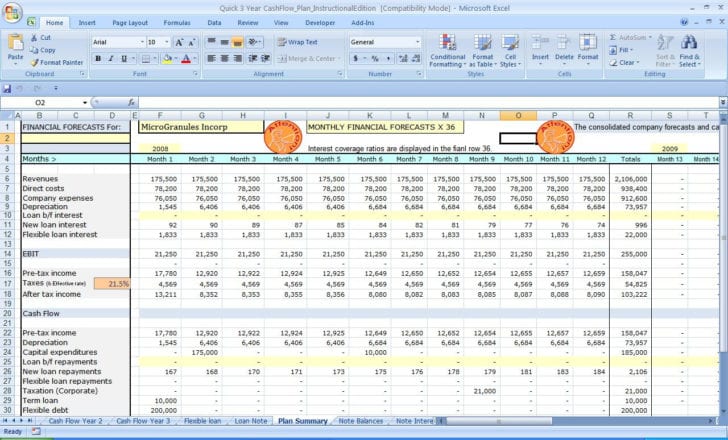Select the tax rate cell showing 21.5%
This screenshot has height=440, width=728.
(117, 284)
